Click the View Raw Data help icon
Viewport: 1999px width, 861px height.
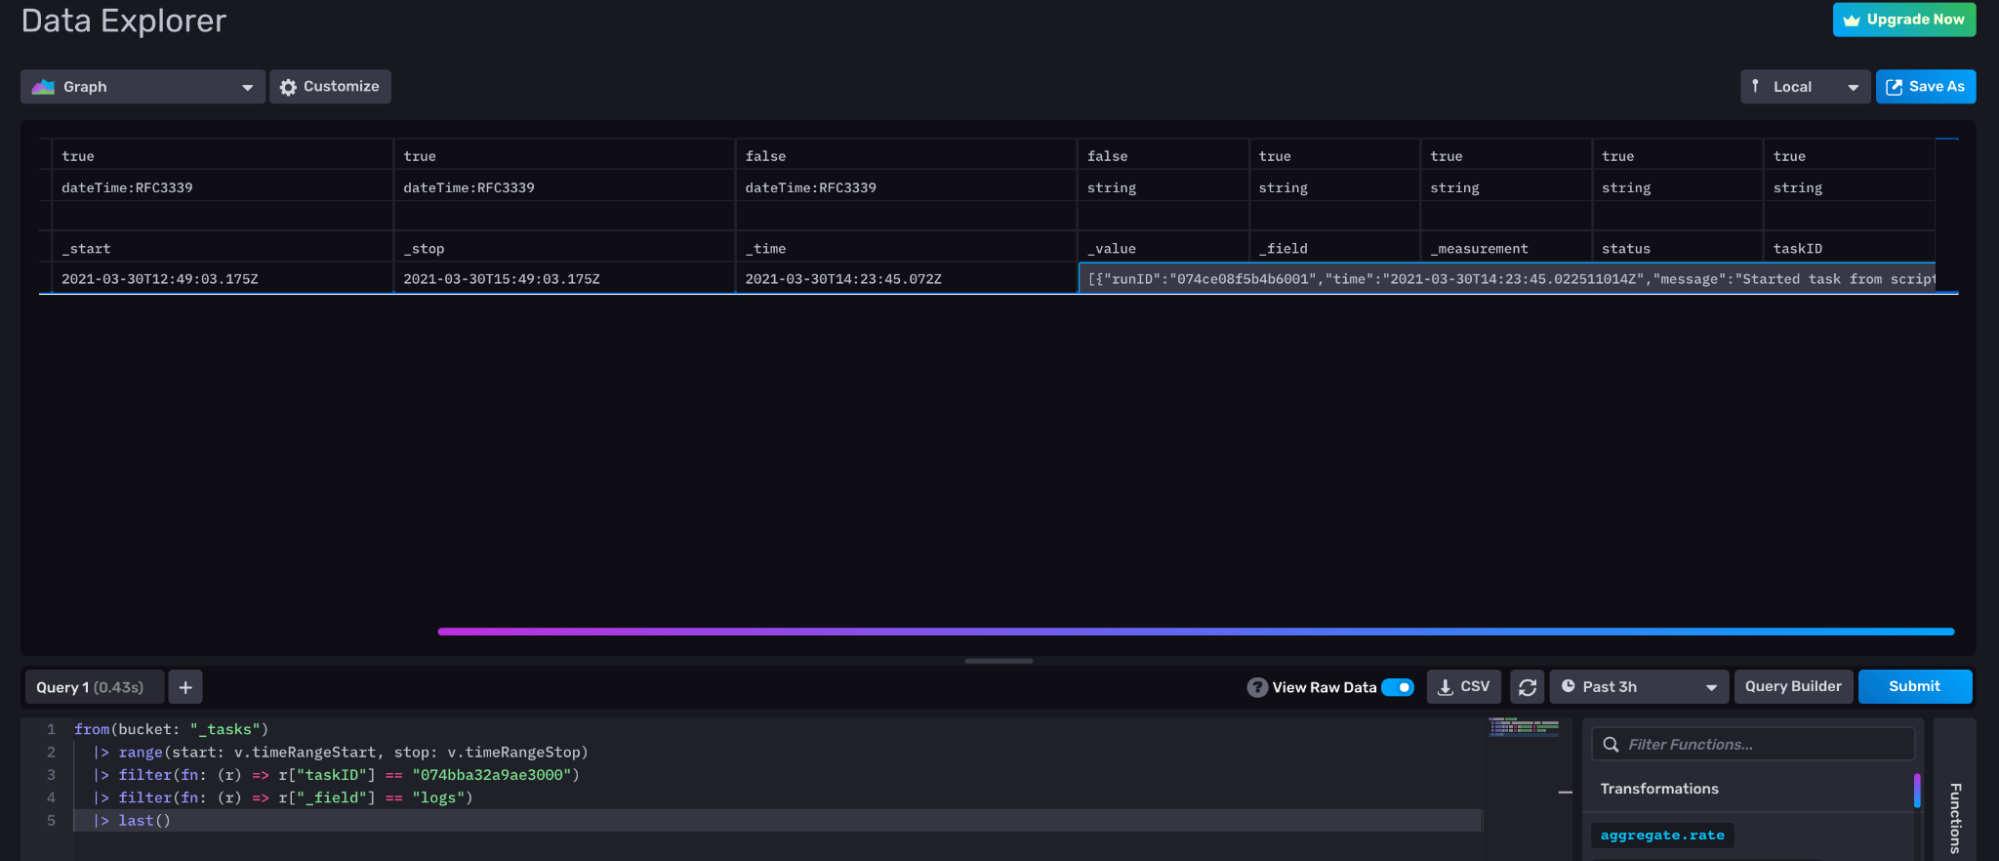coord(1257,687)
